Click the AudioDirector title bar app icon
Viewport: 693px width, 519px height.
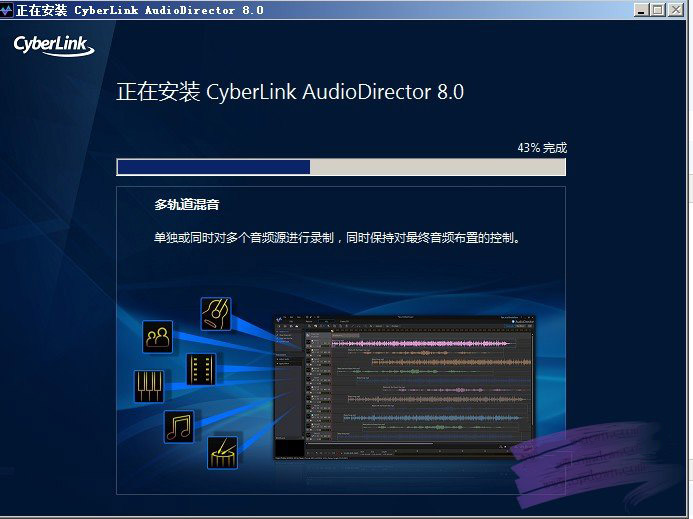coord(7,10)
